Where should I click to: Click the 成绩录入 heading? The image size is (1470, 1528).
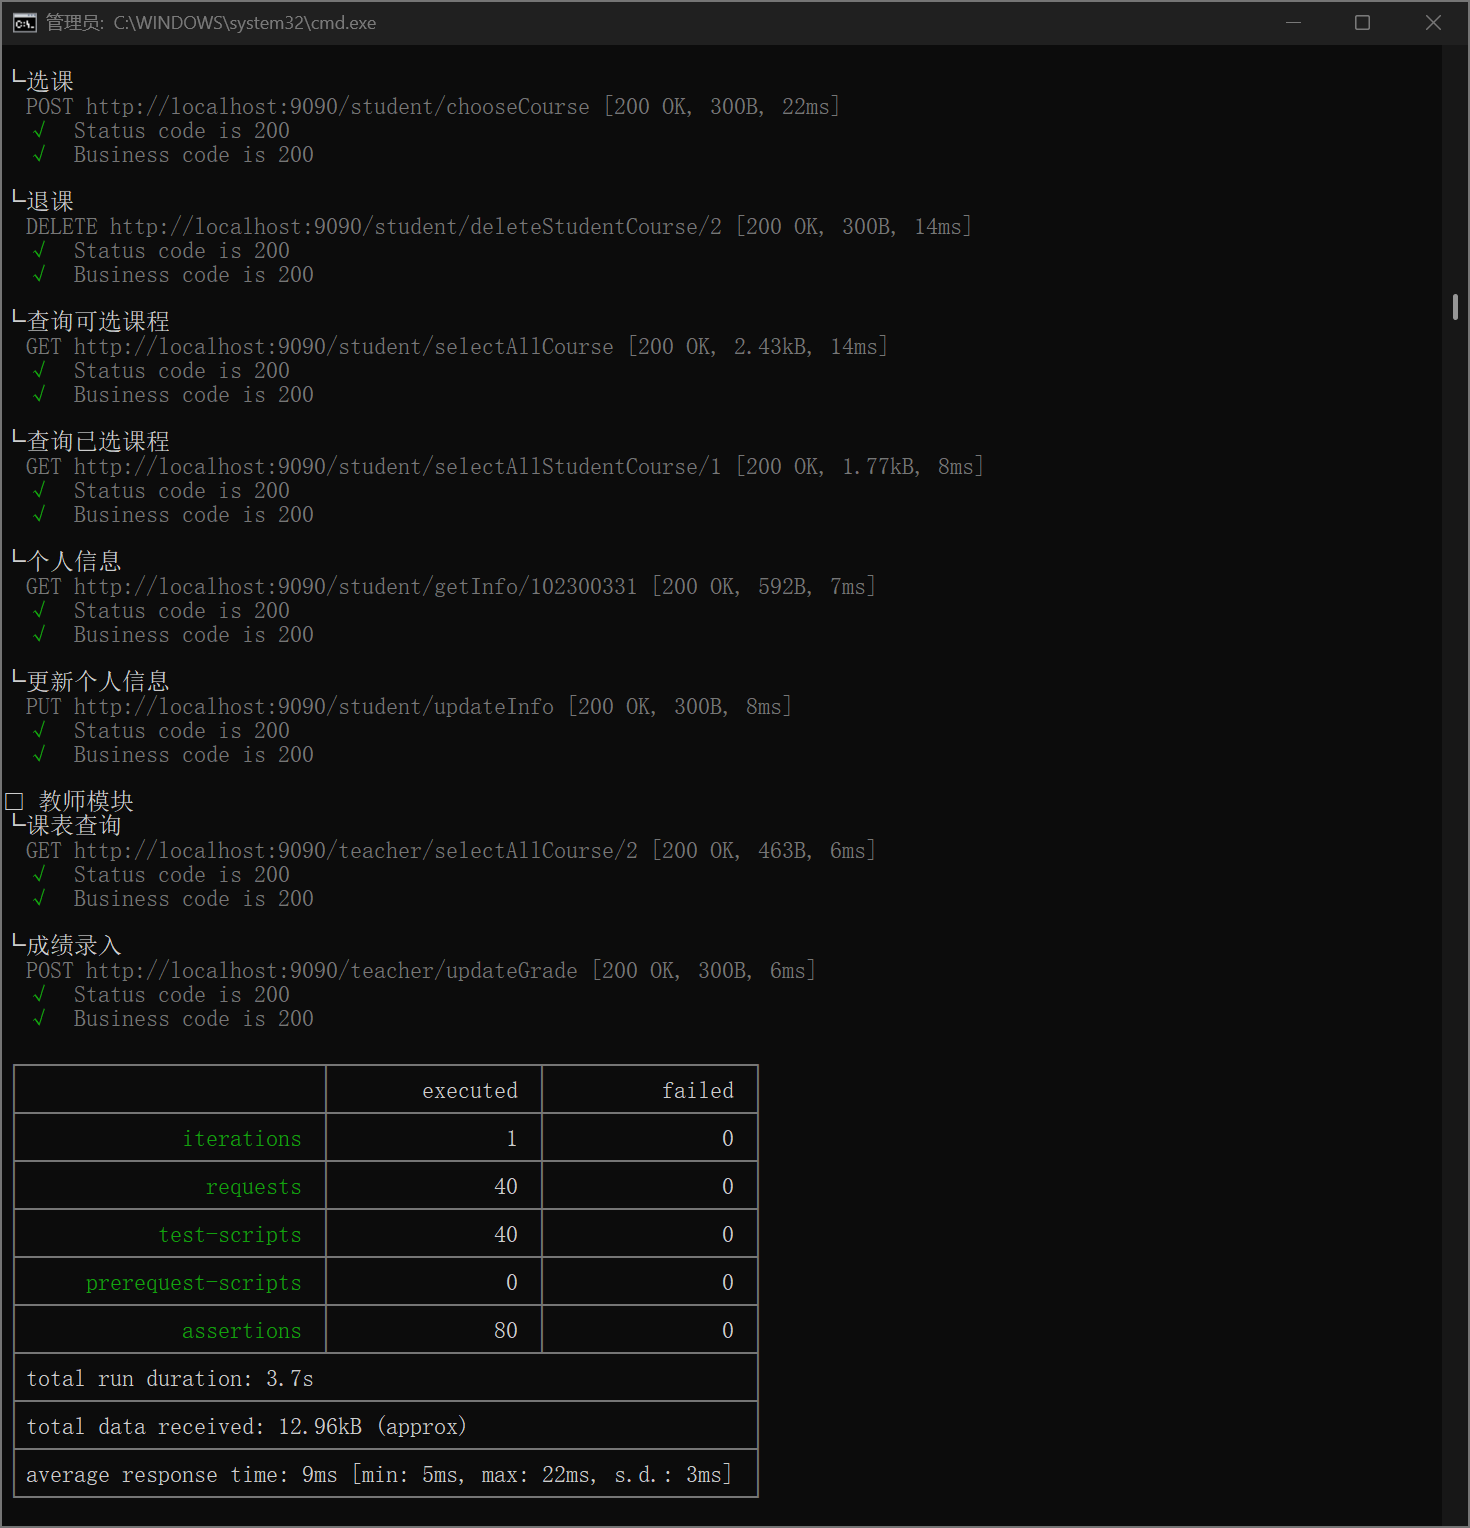point(74,945)
